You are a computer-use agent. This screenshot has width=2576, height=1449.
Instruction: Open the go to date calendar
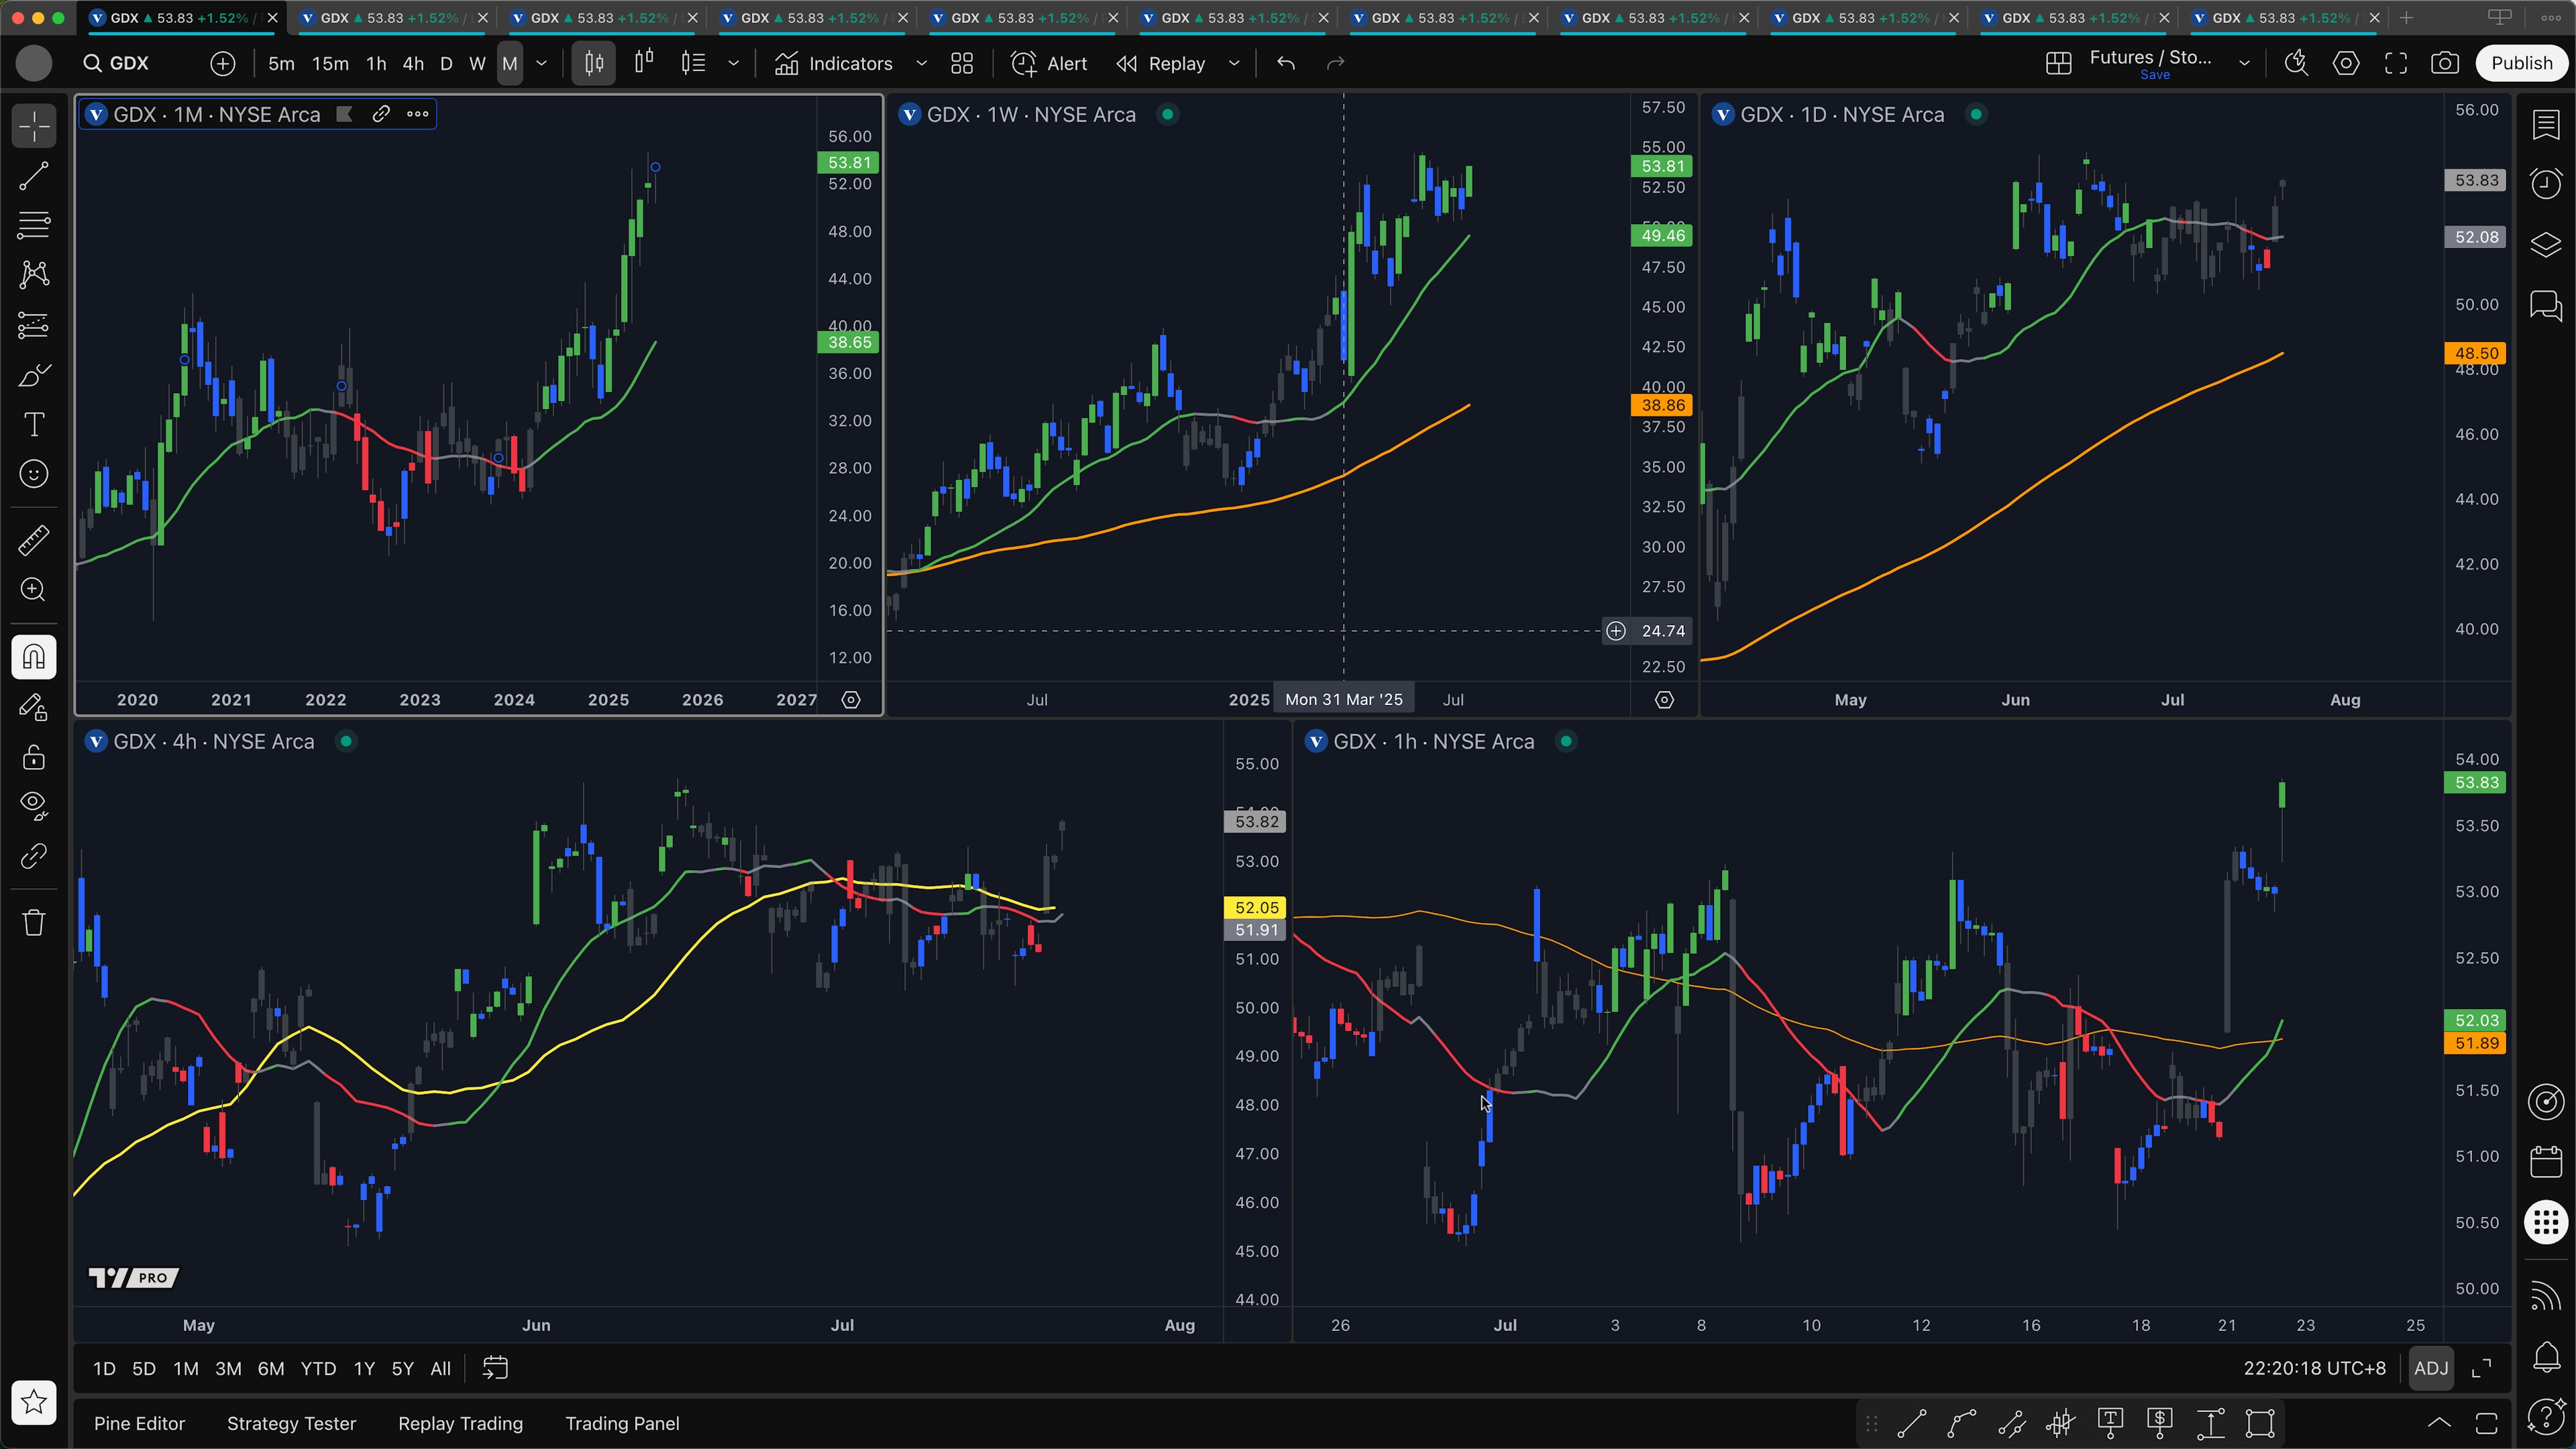(495, 1368)
